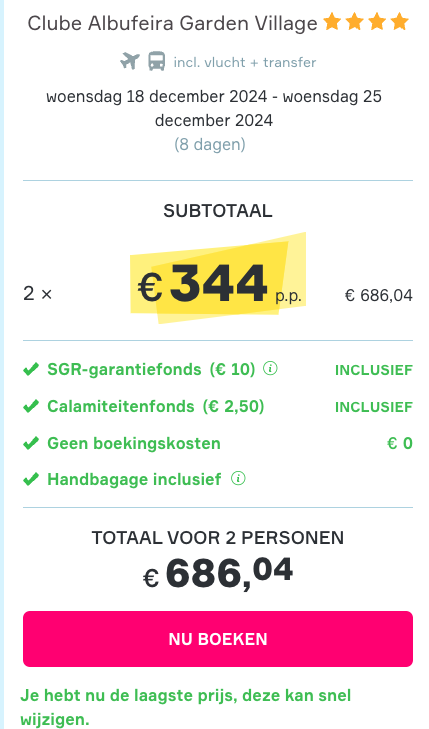Select the 18–25 december travel dates

tap(214, 108)
